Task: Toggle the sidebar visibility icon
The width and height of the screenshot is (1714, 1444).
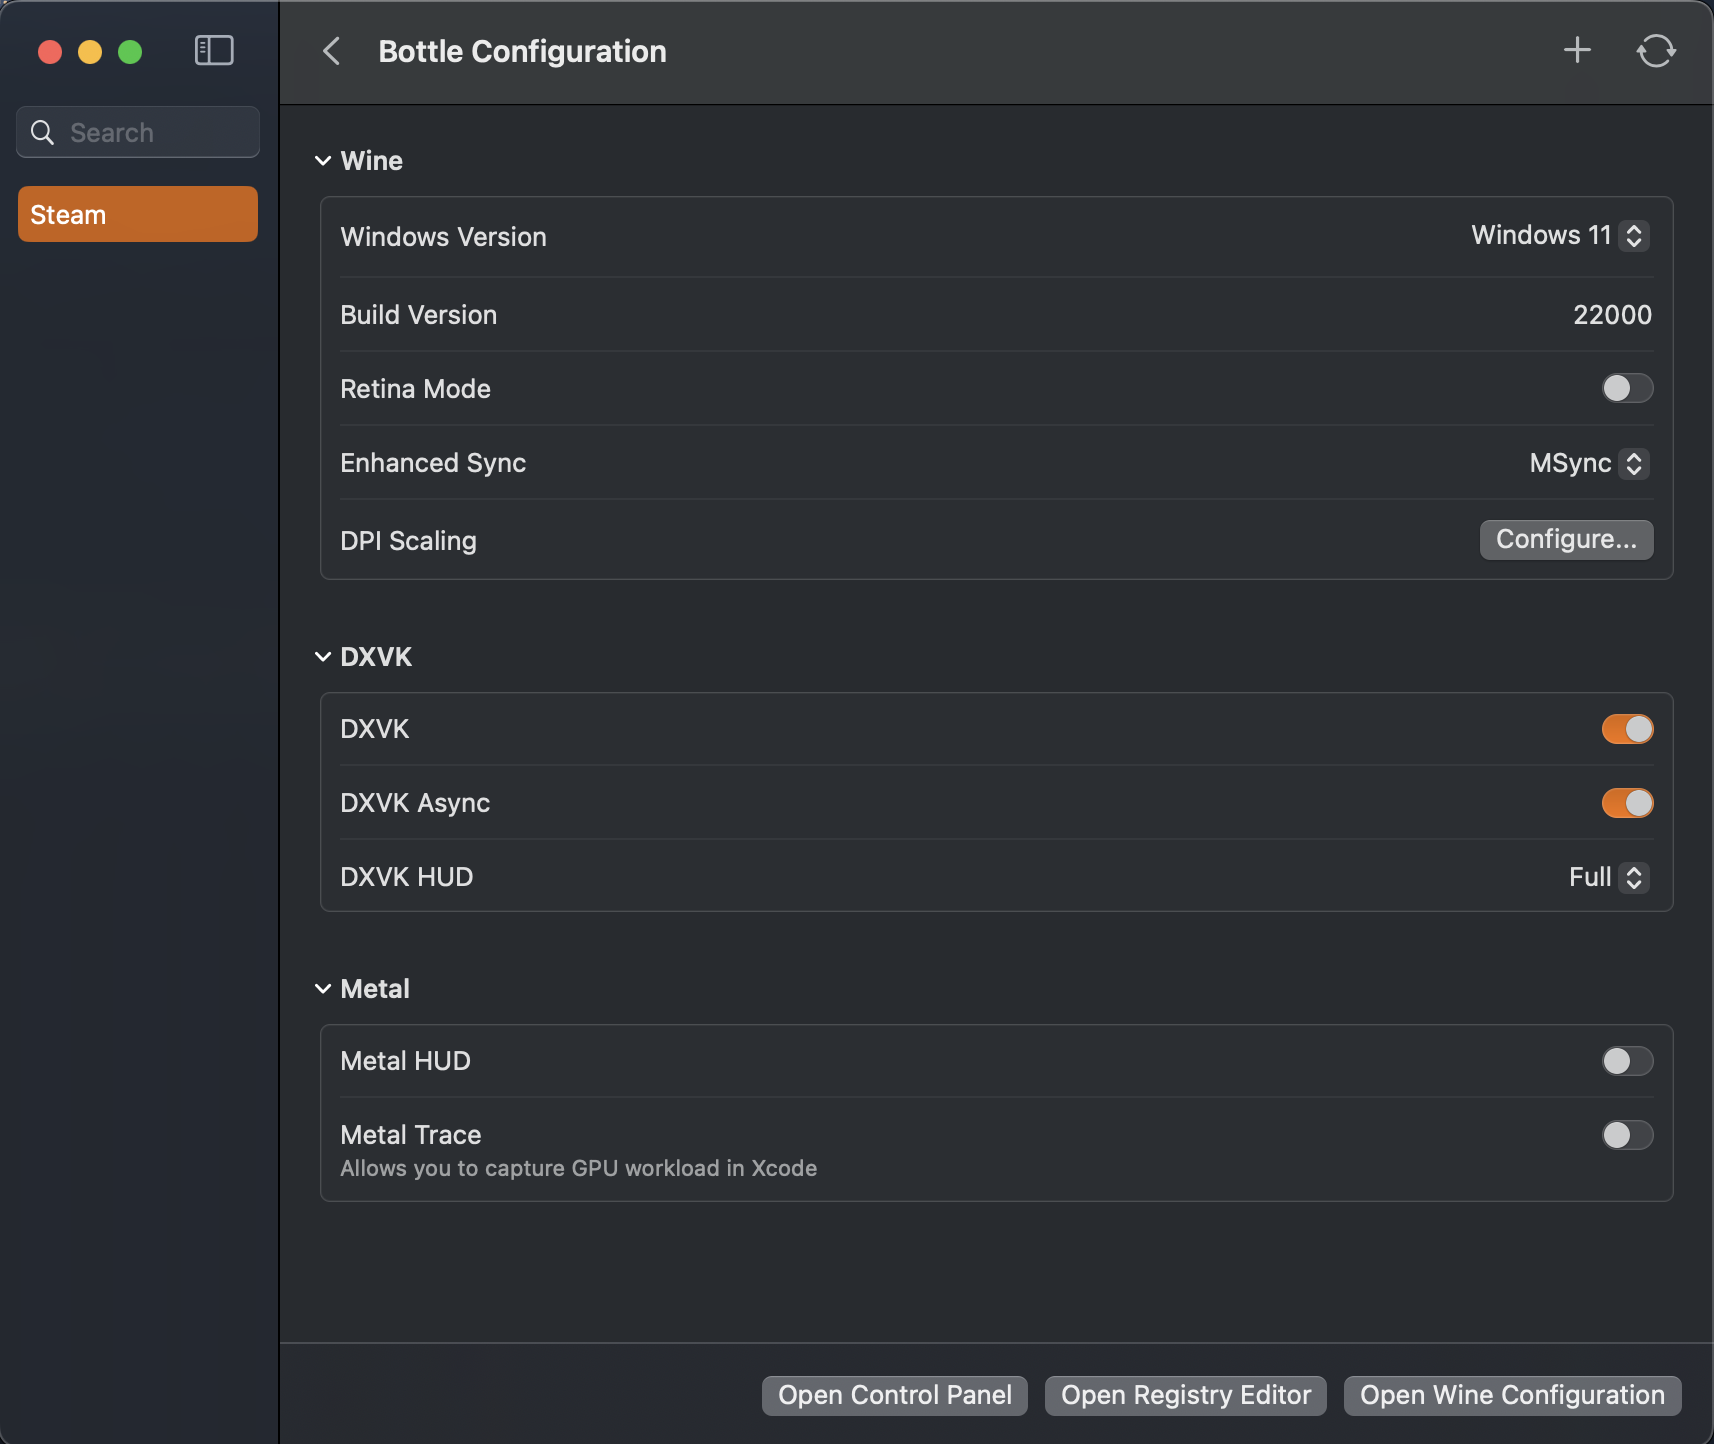Action: 214,51
